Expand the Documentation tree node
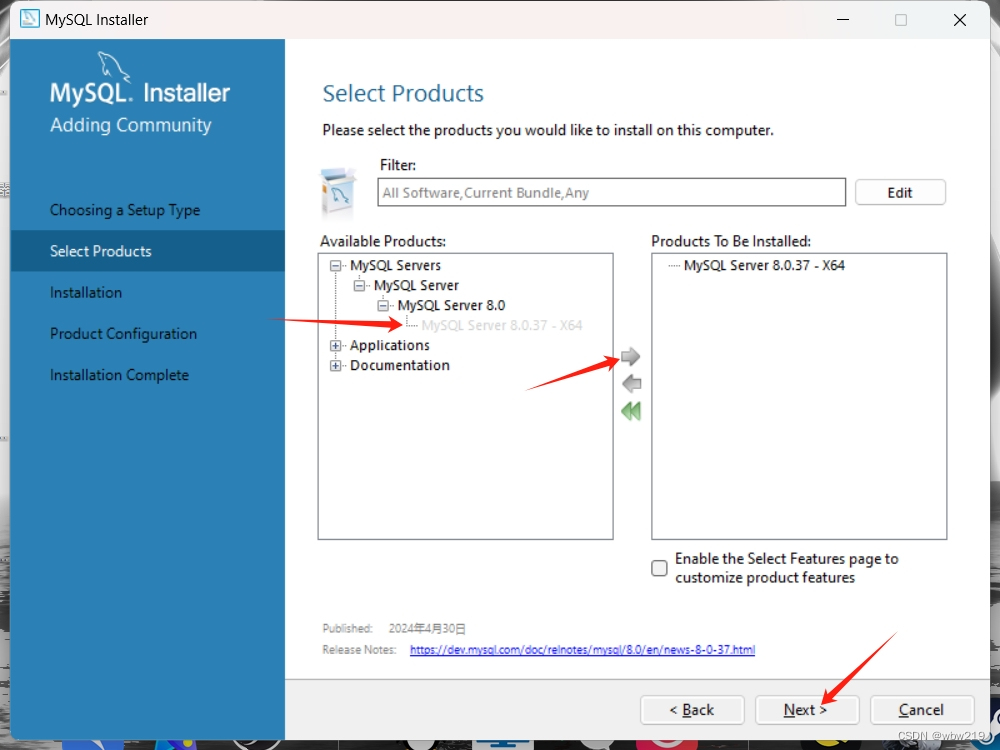1000x750 pixels. click(335, 365)
